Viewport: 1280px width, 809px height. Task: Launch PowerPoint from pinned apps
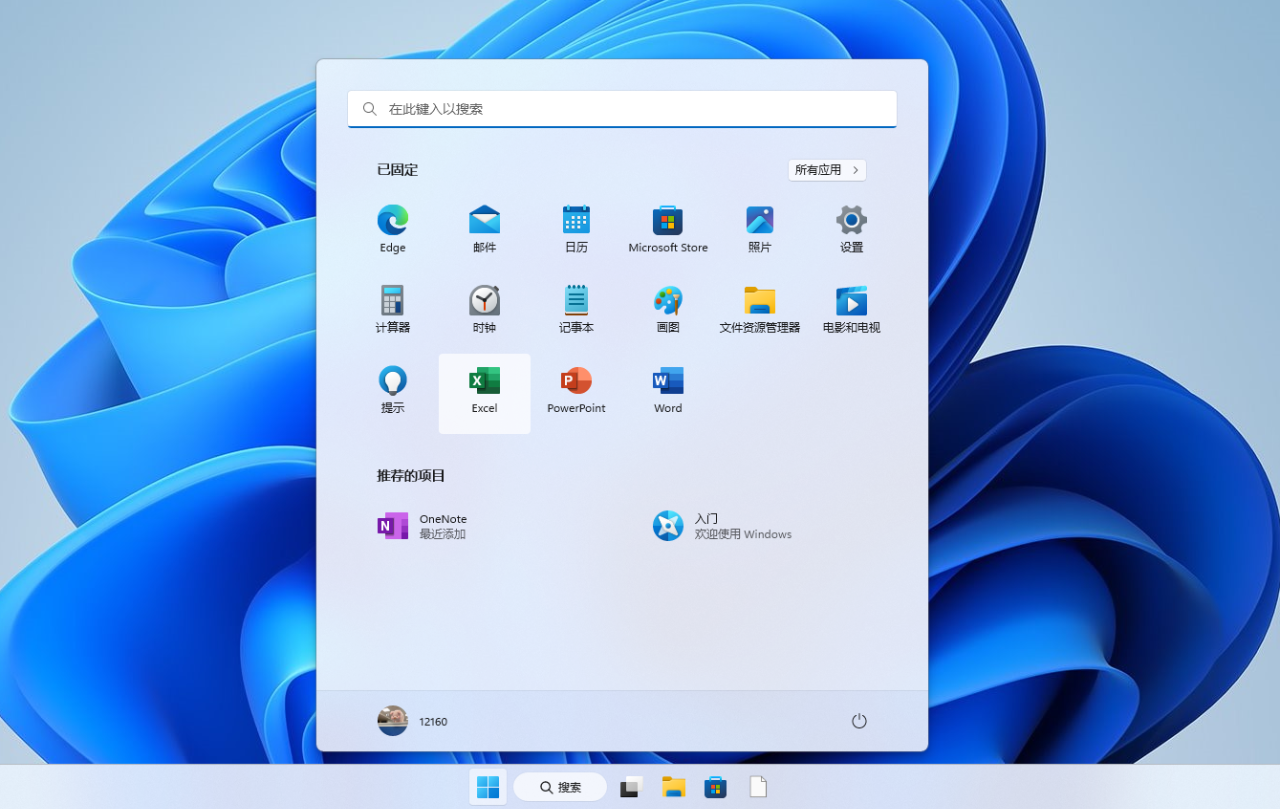(x=576, y=391)
